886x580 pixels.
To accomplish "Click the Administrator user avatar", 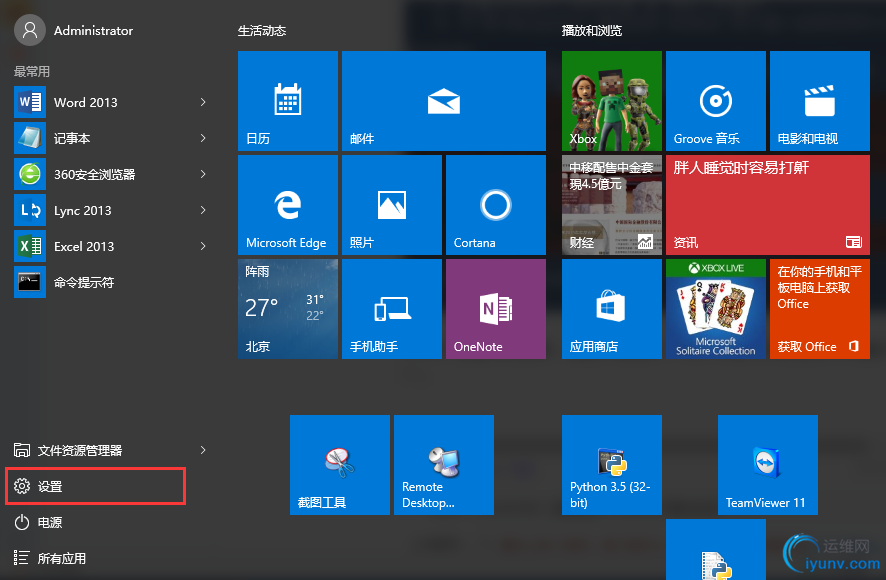I will (x=30, y=30).
